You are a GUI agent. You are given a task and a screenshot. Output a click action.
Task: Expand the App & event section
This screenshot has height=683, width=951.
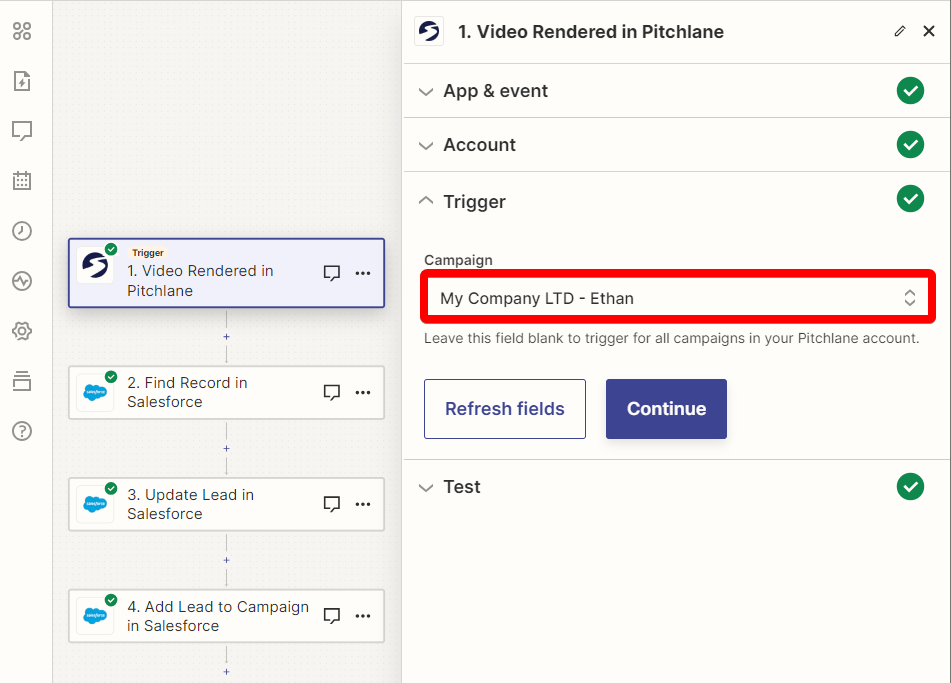pyautogui.click(x=676, y=91)
